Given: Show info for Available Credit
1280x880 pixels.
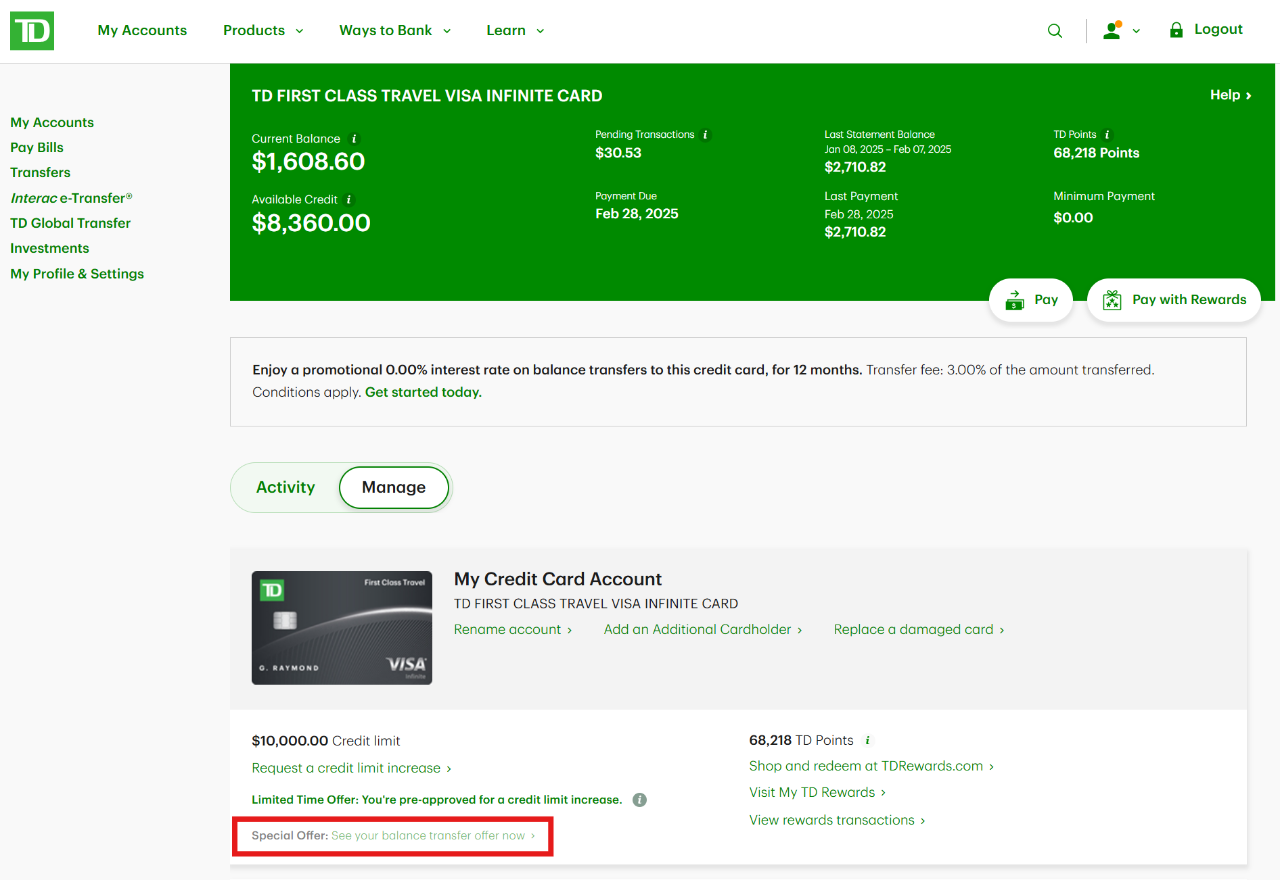Looking at the screenshot, I should [x=349, y=200].
